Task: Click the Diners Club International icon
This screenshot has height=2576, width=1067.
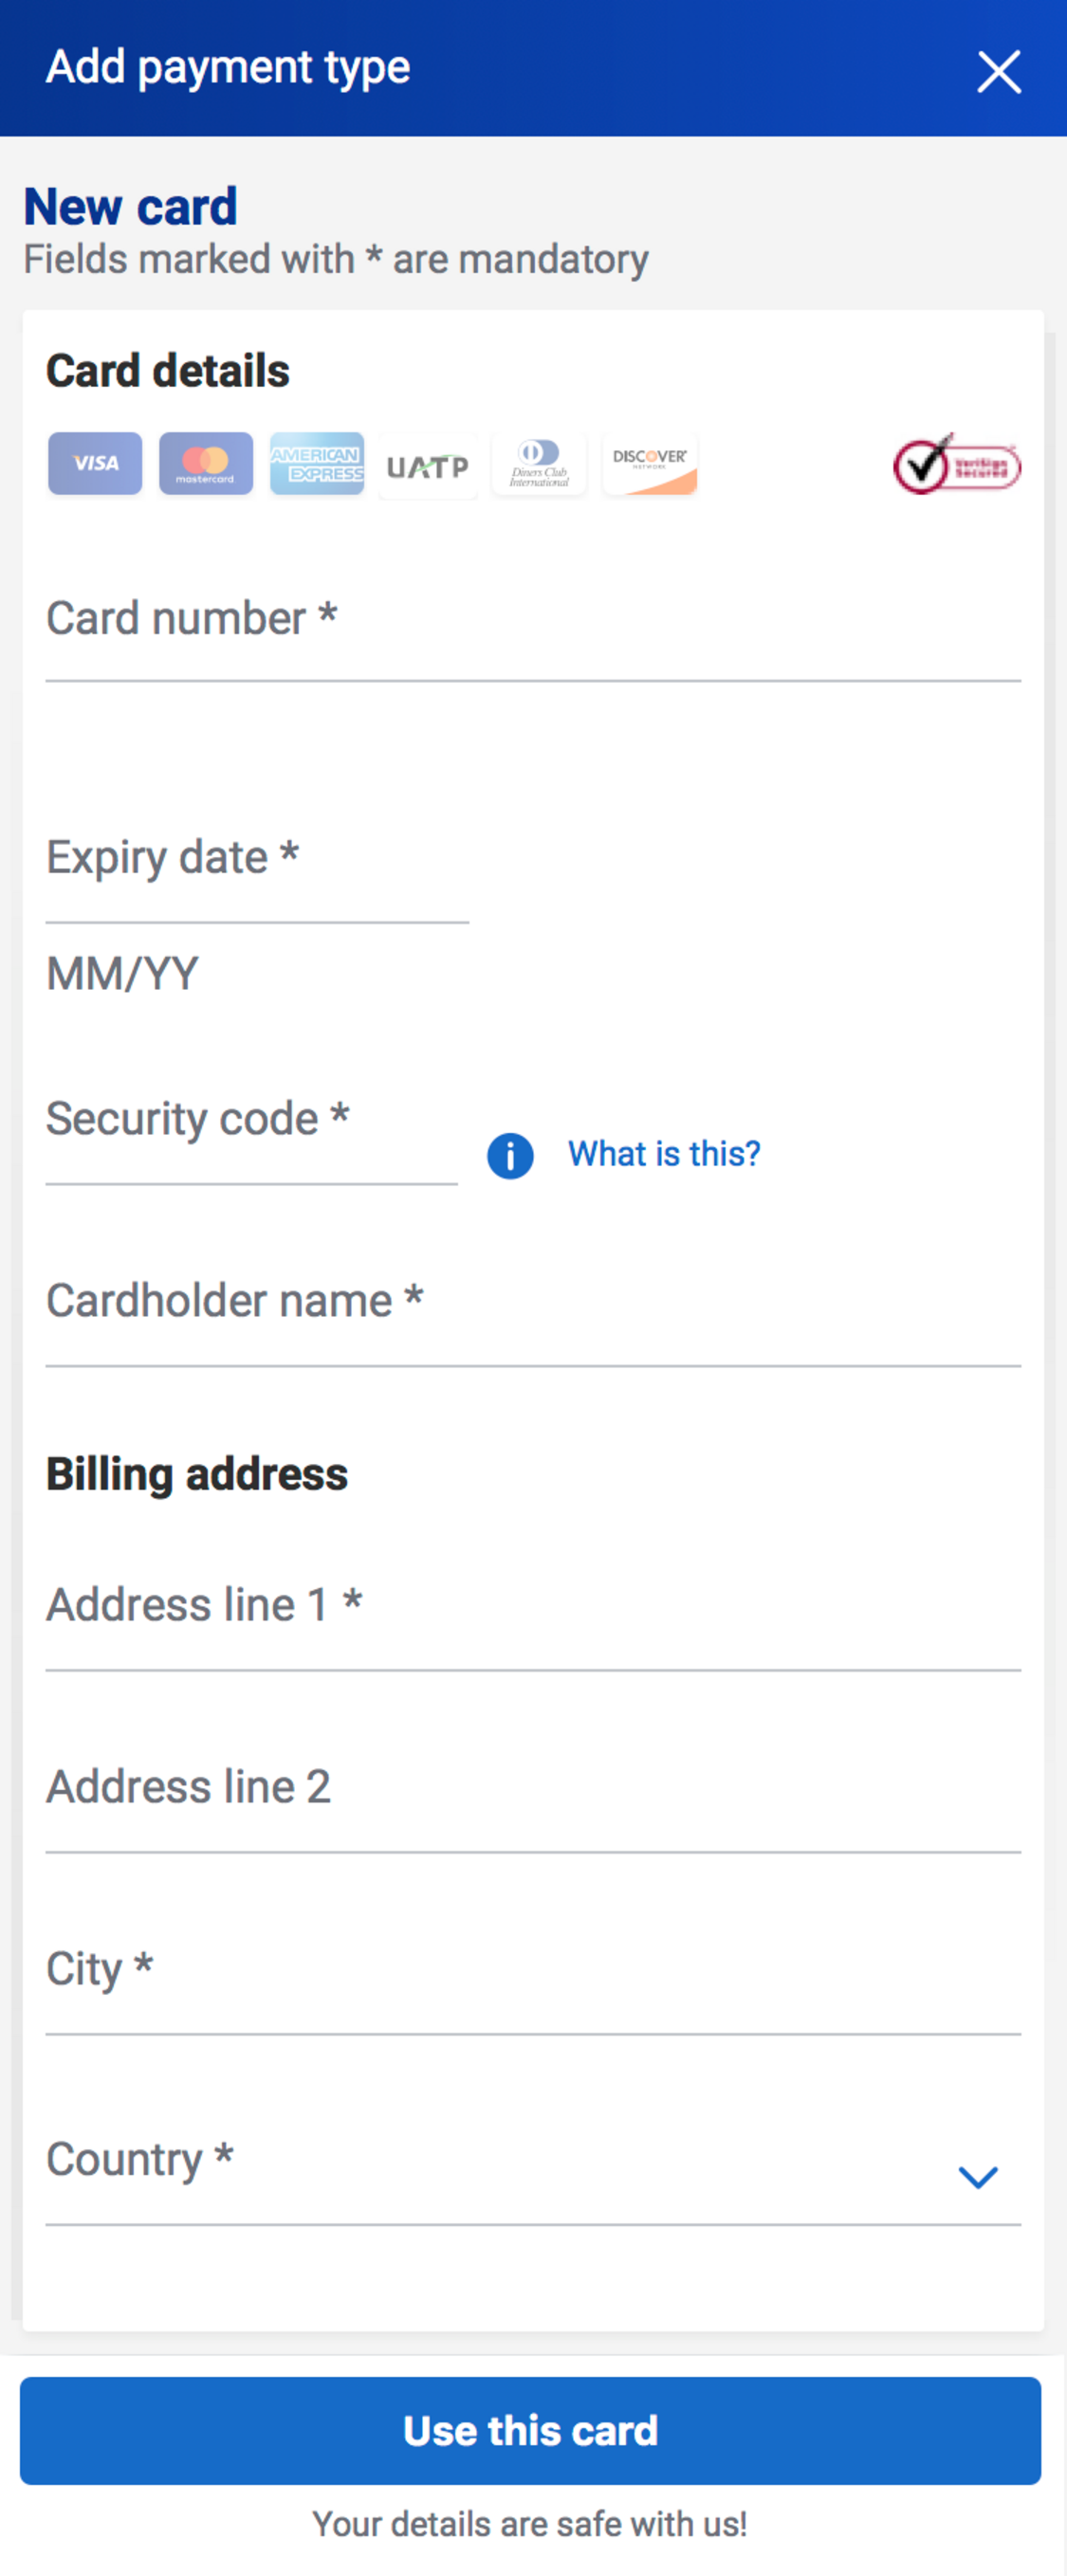Action: (539, 463)
